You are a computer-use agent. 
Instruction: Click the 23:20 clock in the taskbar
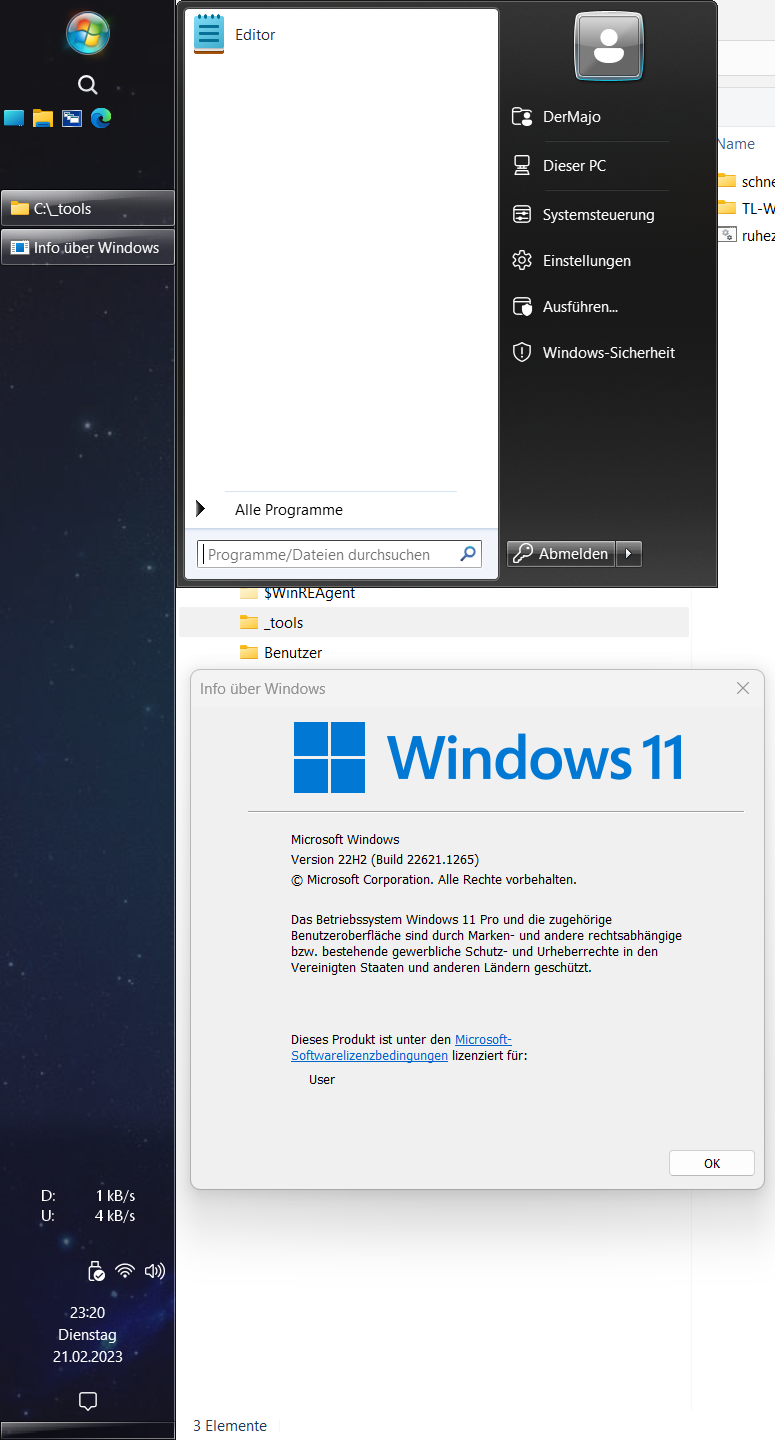point(87,1313)
